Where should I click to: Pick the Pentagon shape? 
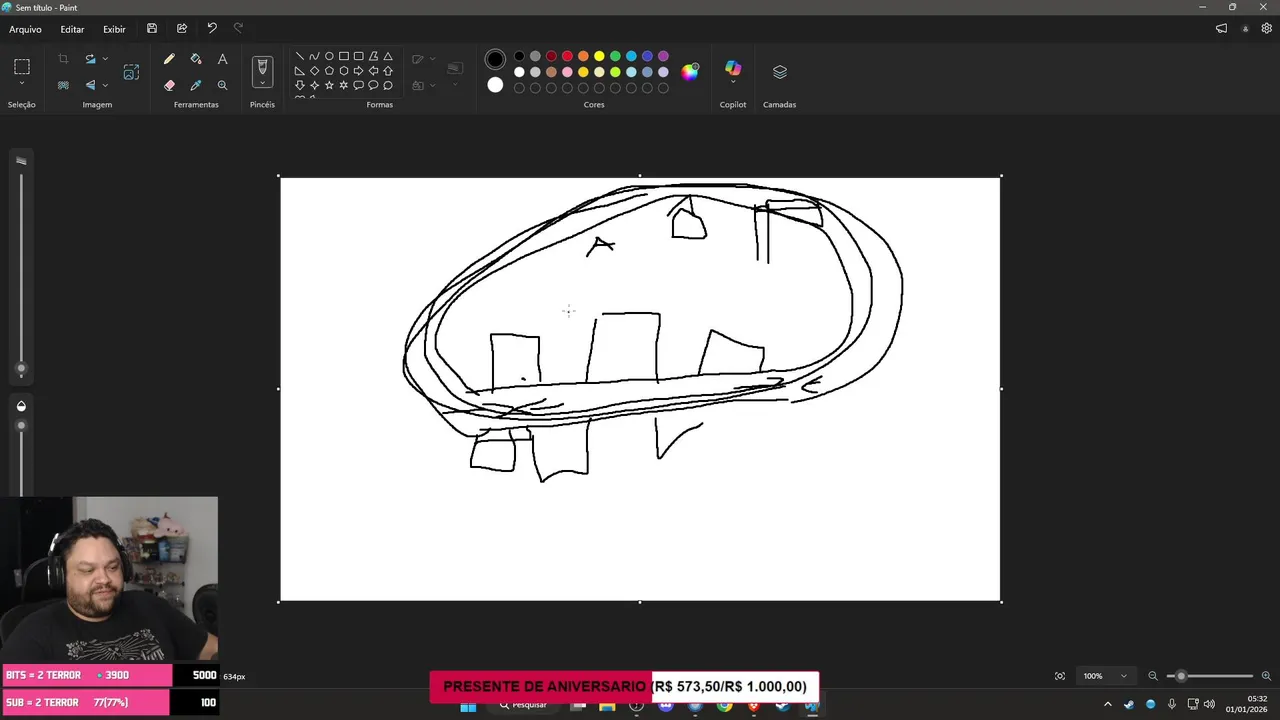(329, 71)
